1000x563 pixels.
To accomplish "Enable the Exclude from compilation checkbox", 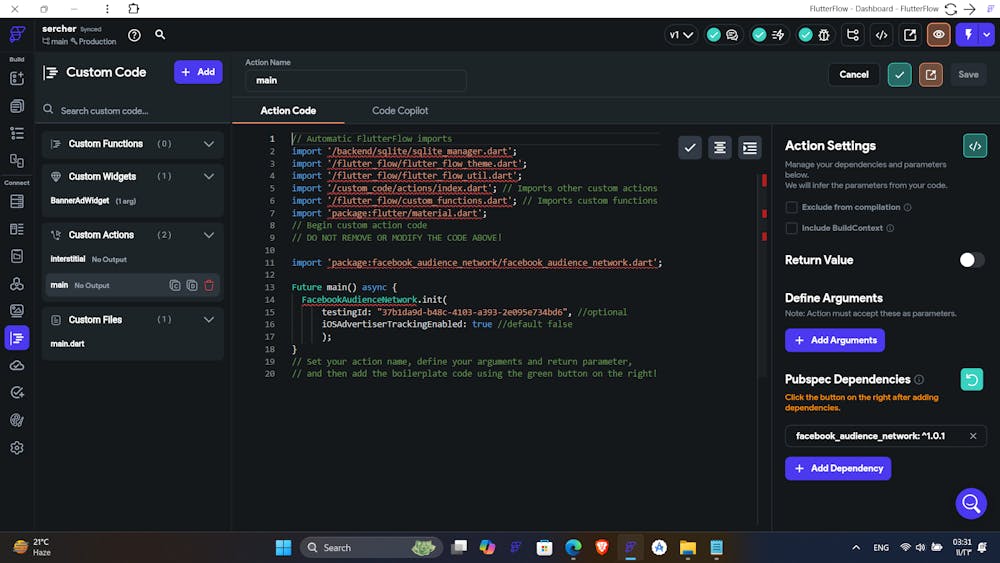I will click(792, 207).
